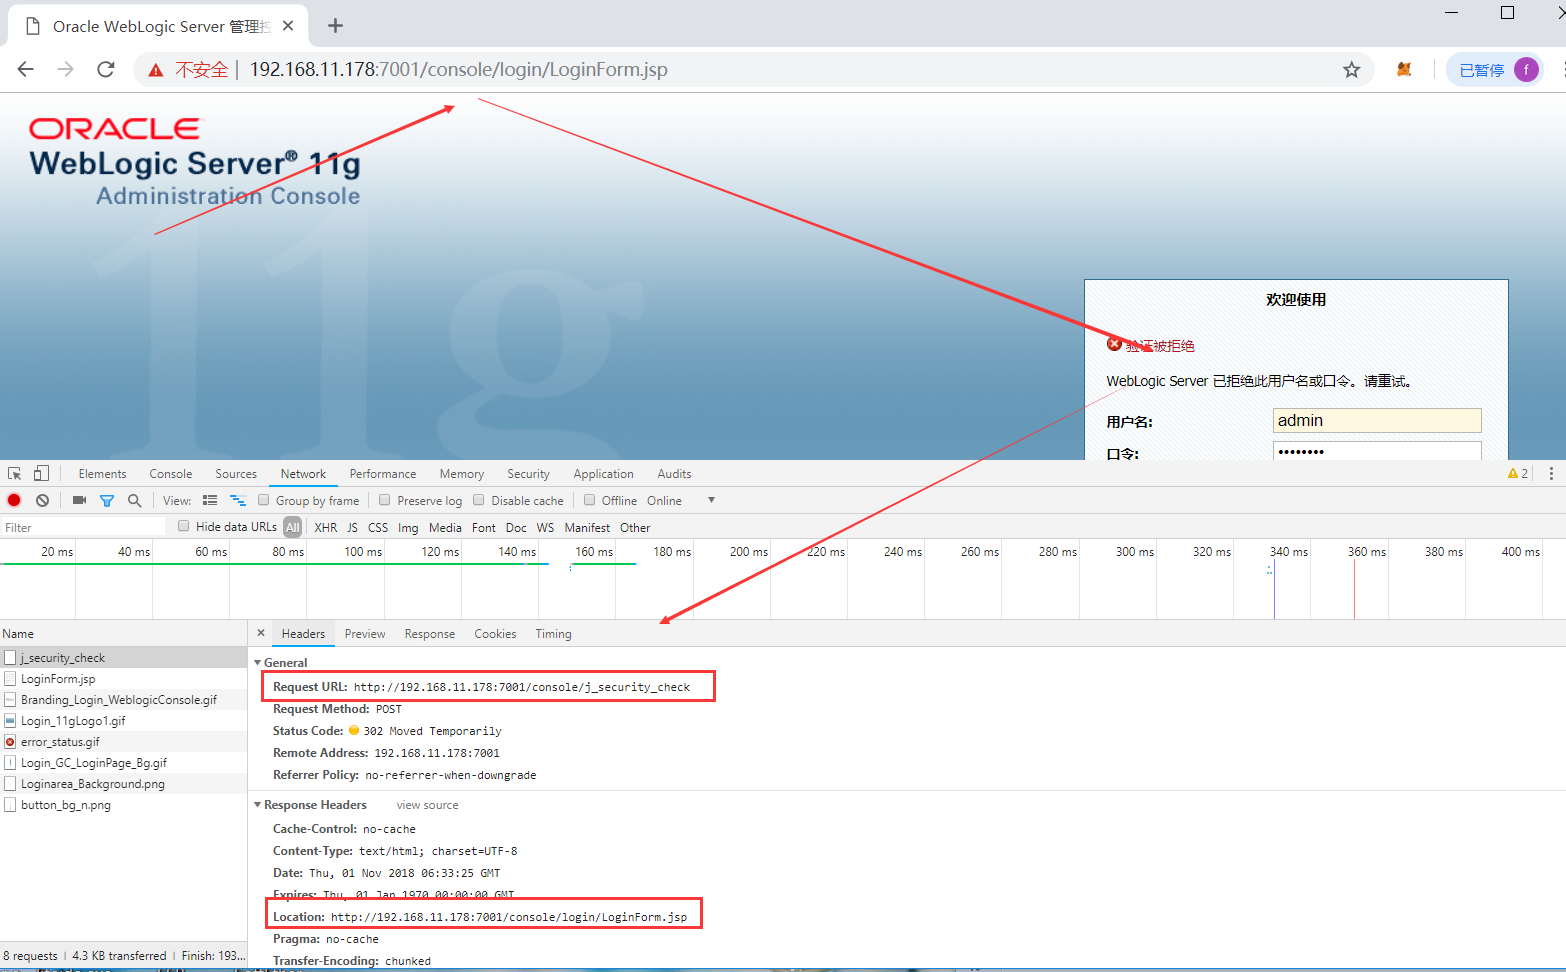The width and height of the screenshot is (1566, 972).
Task: Click view source in Response Headers
Action: [x=428, y=805]
